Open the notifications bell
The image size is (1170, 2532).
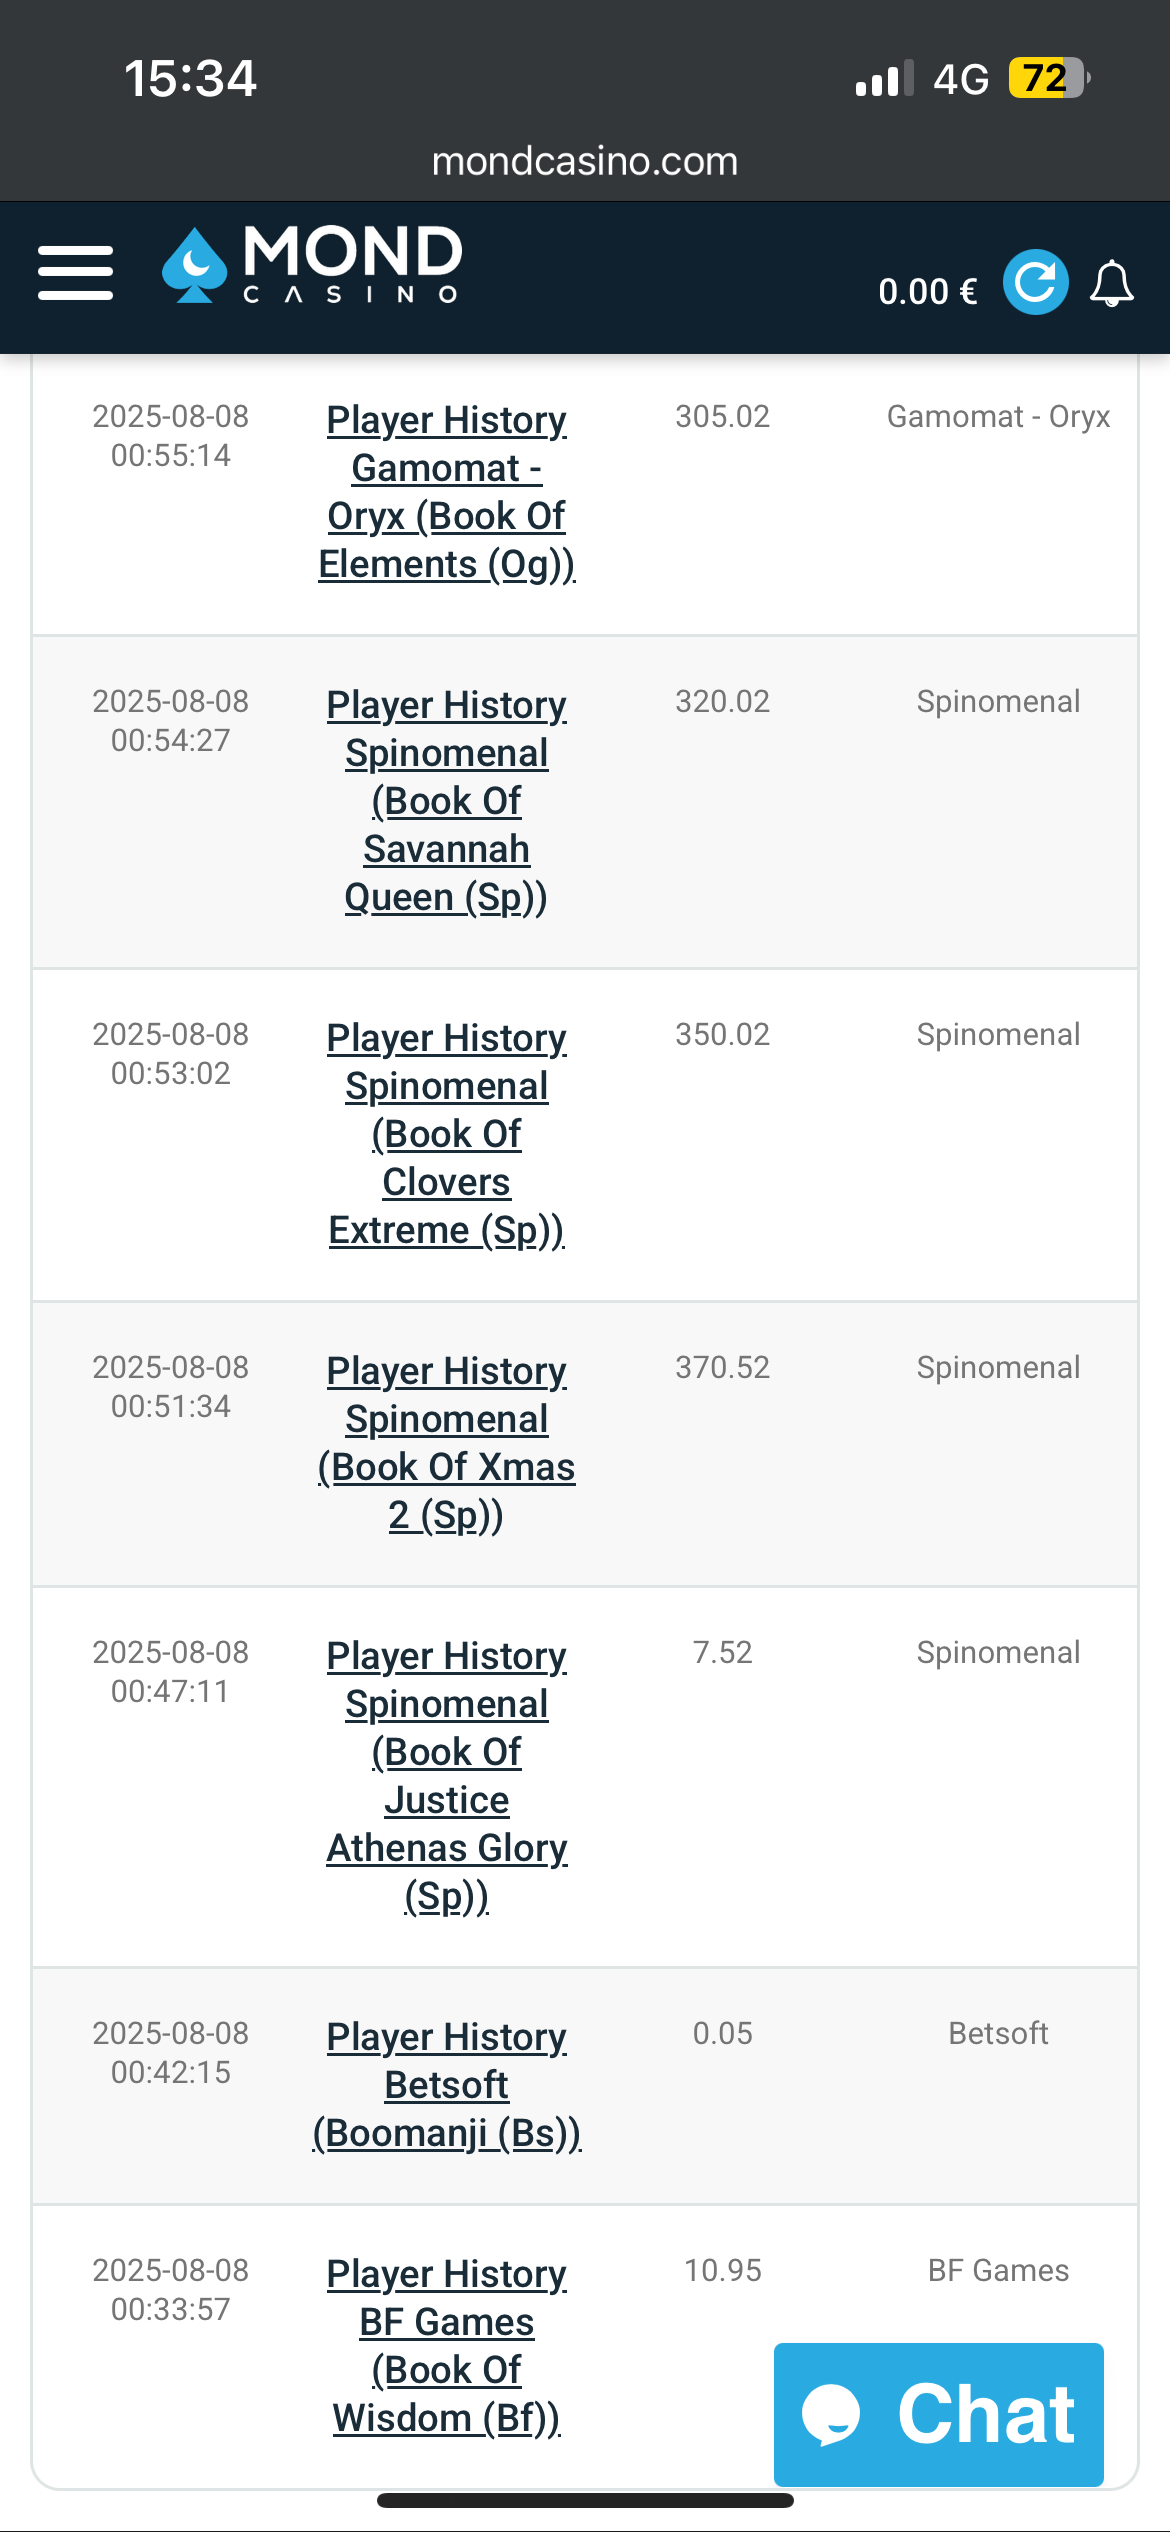1111,284
